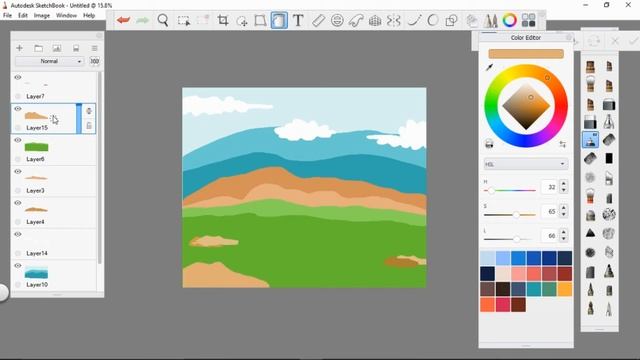Swap colors using arrows below wheel
Image resolution: width=640 pixels, height=360 pixels.
[563, 144]
